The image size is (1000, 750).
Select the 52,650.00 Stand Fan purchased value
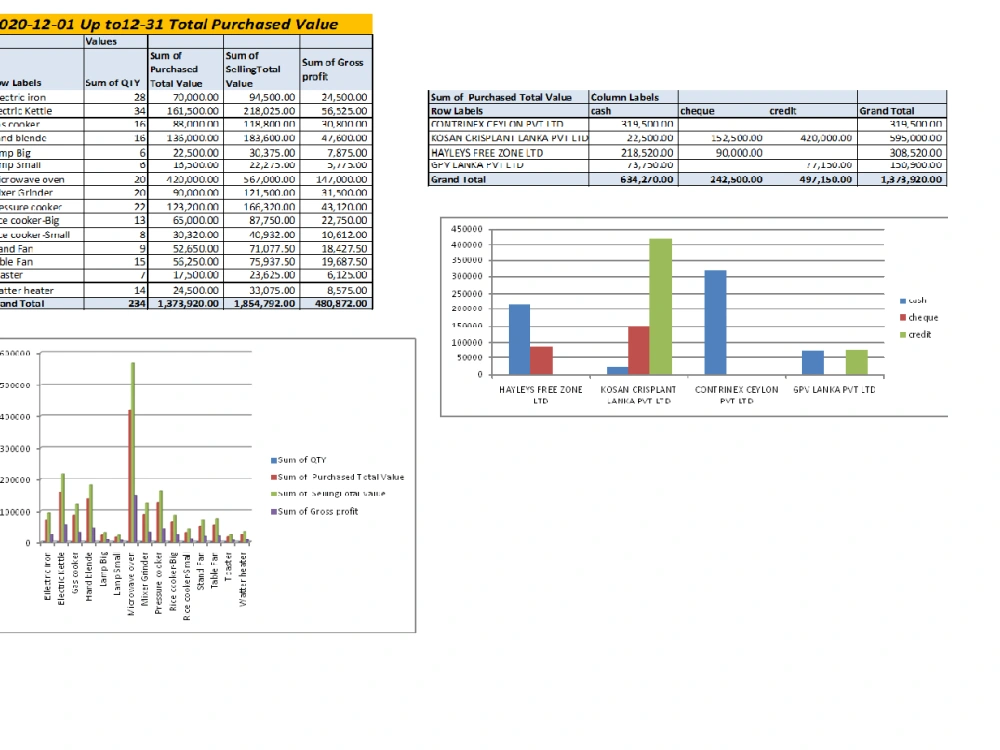point(186,249)
